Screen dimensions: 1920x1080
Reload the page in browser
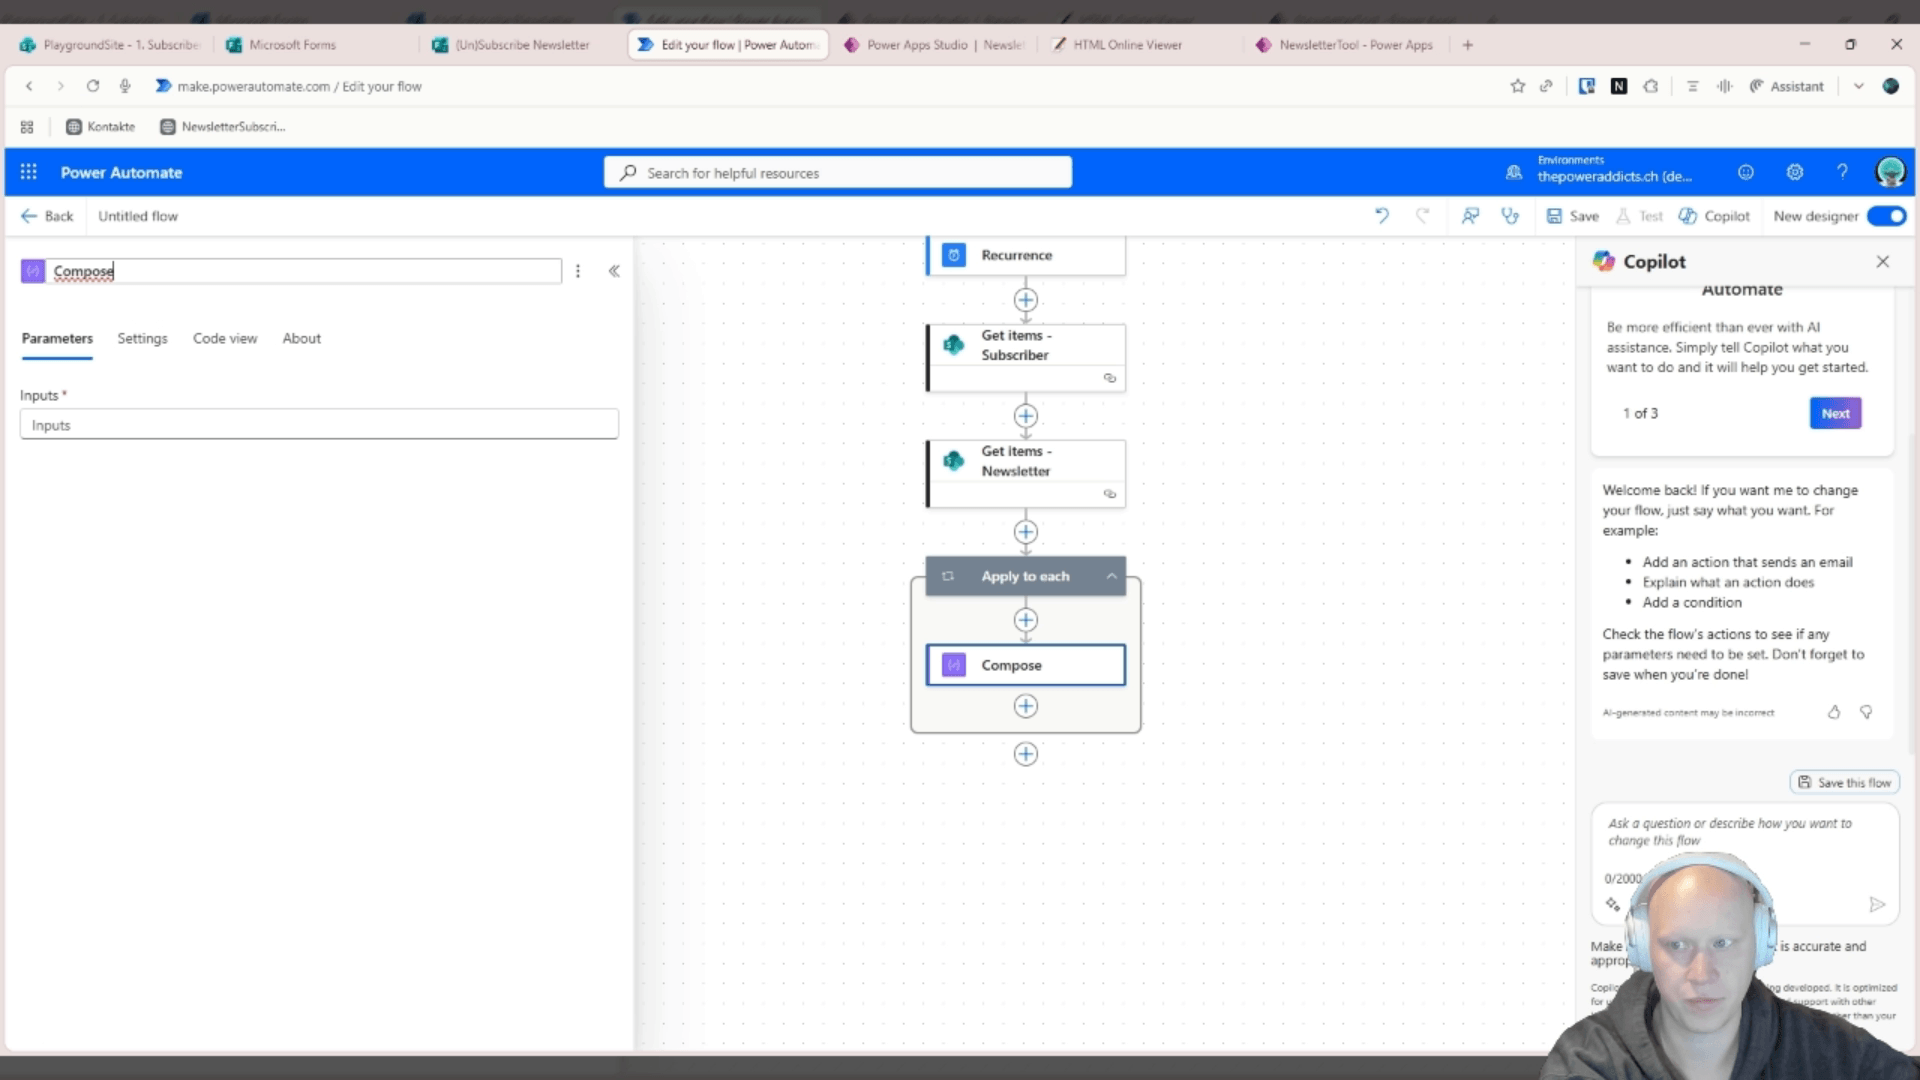tap(93, 86)
